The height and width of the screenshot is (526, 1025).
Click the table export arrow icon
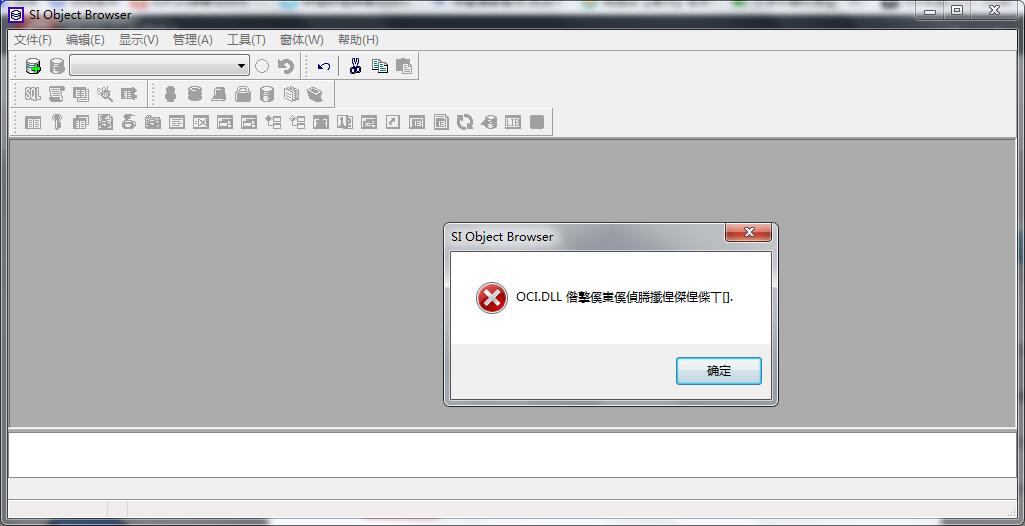point(129,94)
